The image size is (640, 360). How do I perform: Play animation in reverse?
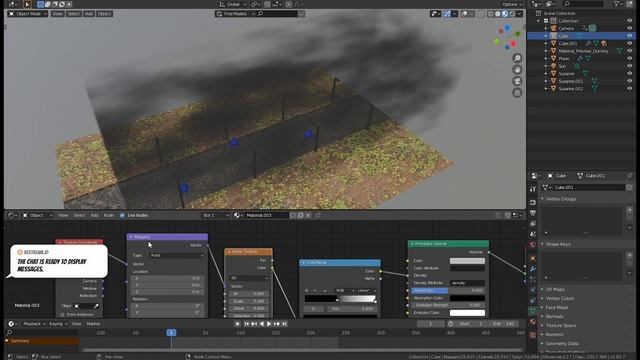pos(261,324)
